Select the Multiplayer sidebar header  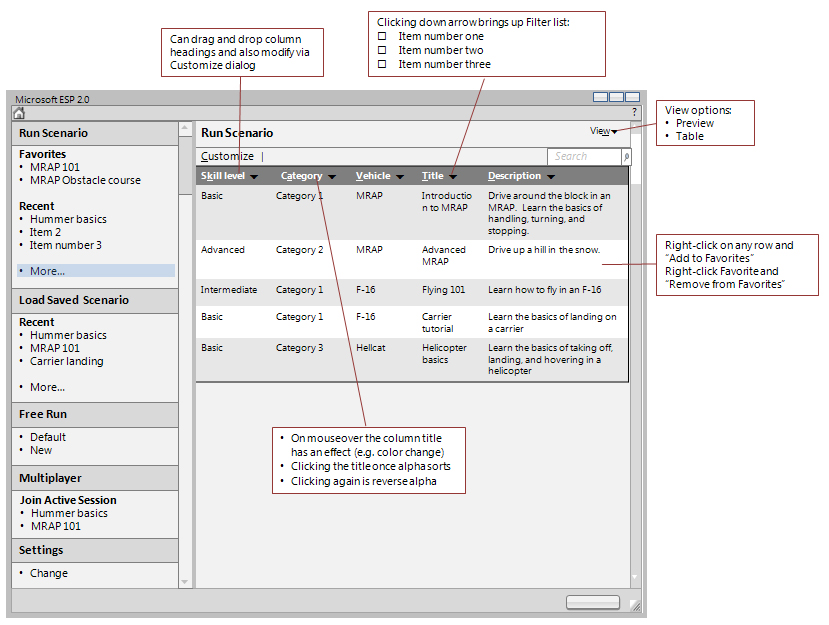pyautogui.click(x=95, y=478)
